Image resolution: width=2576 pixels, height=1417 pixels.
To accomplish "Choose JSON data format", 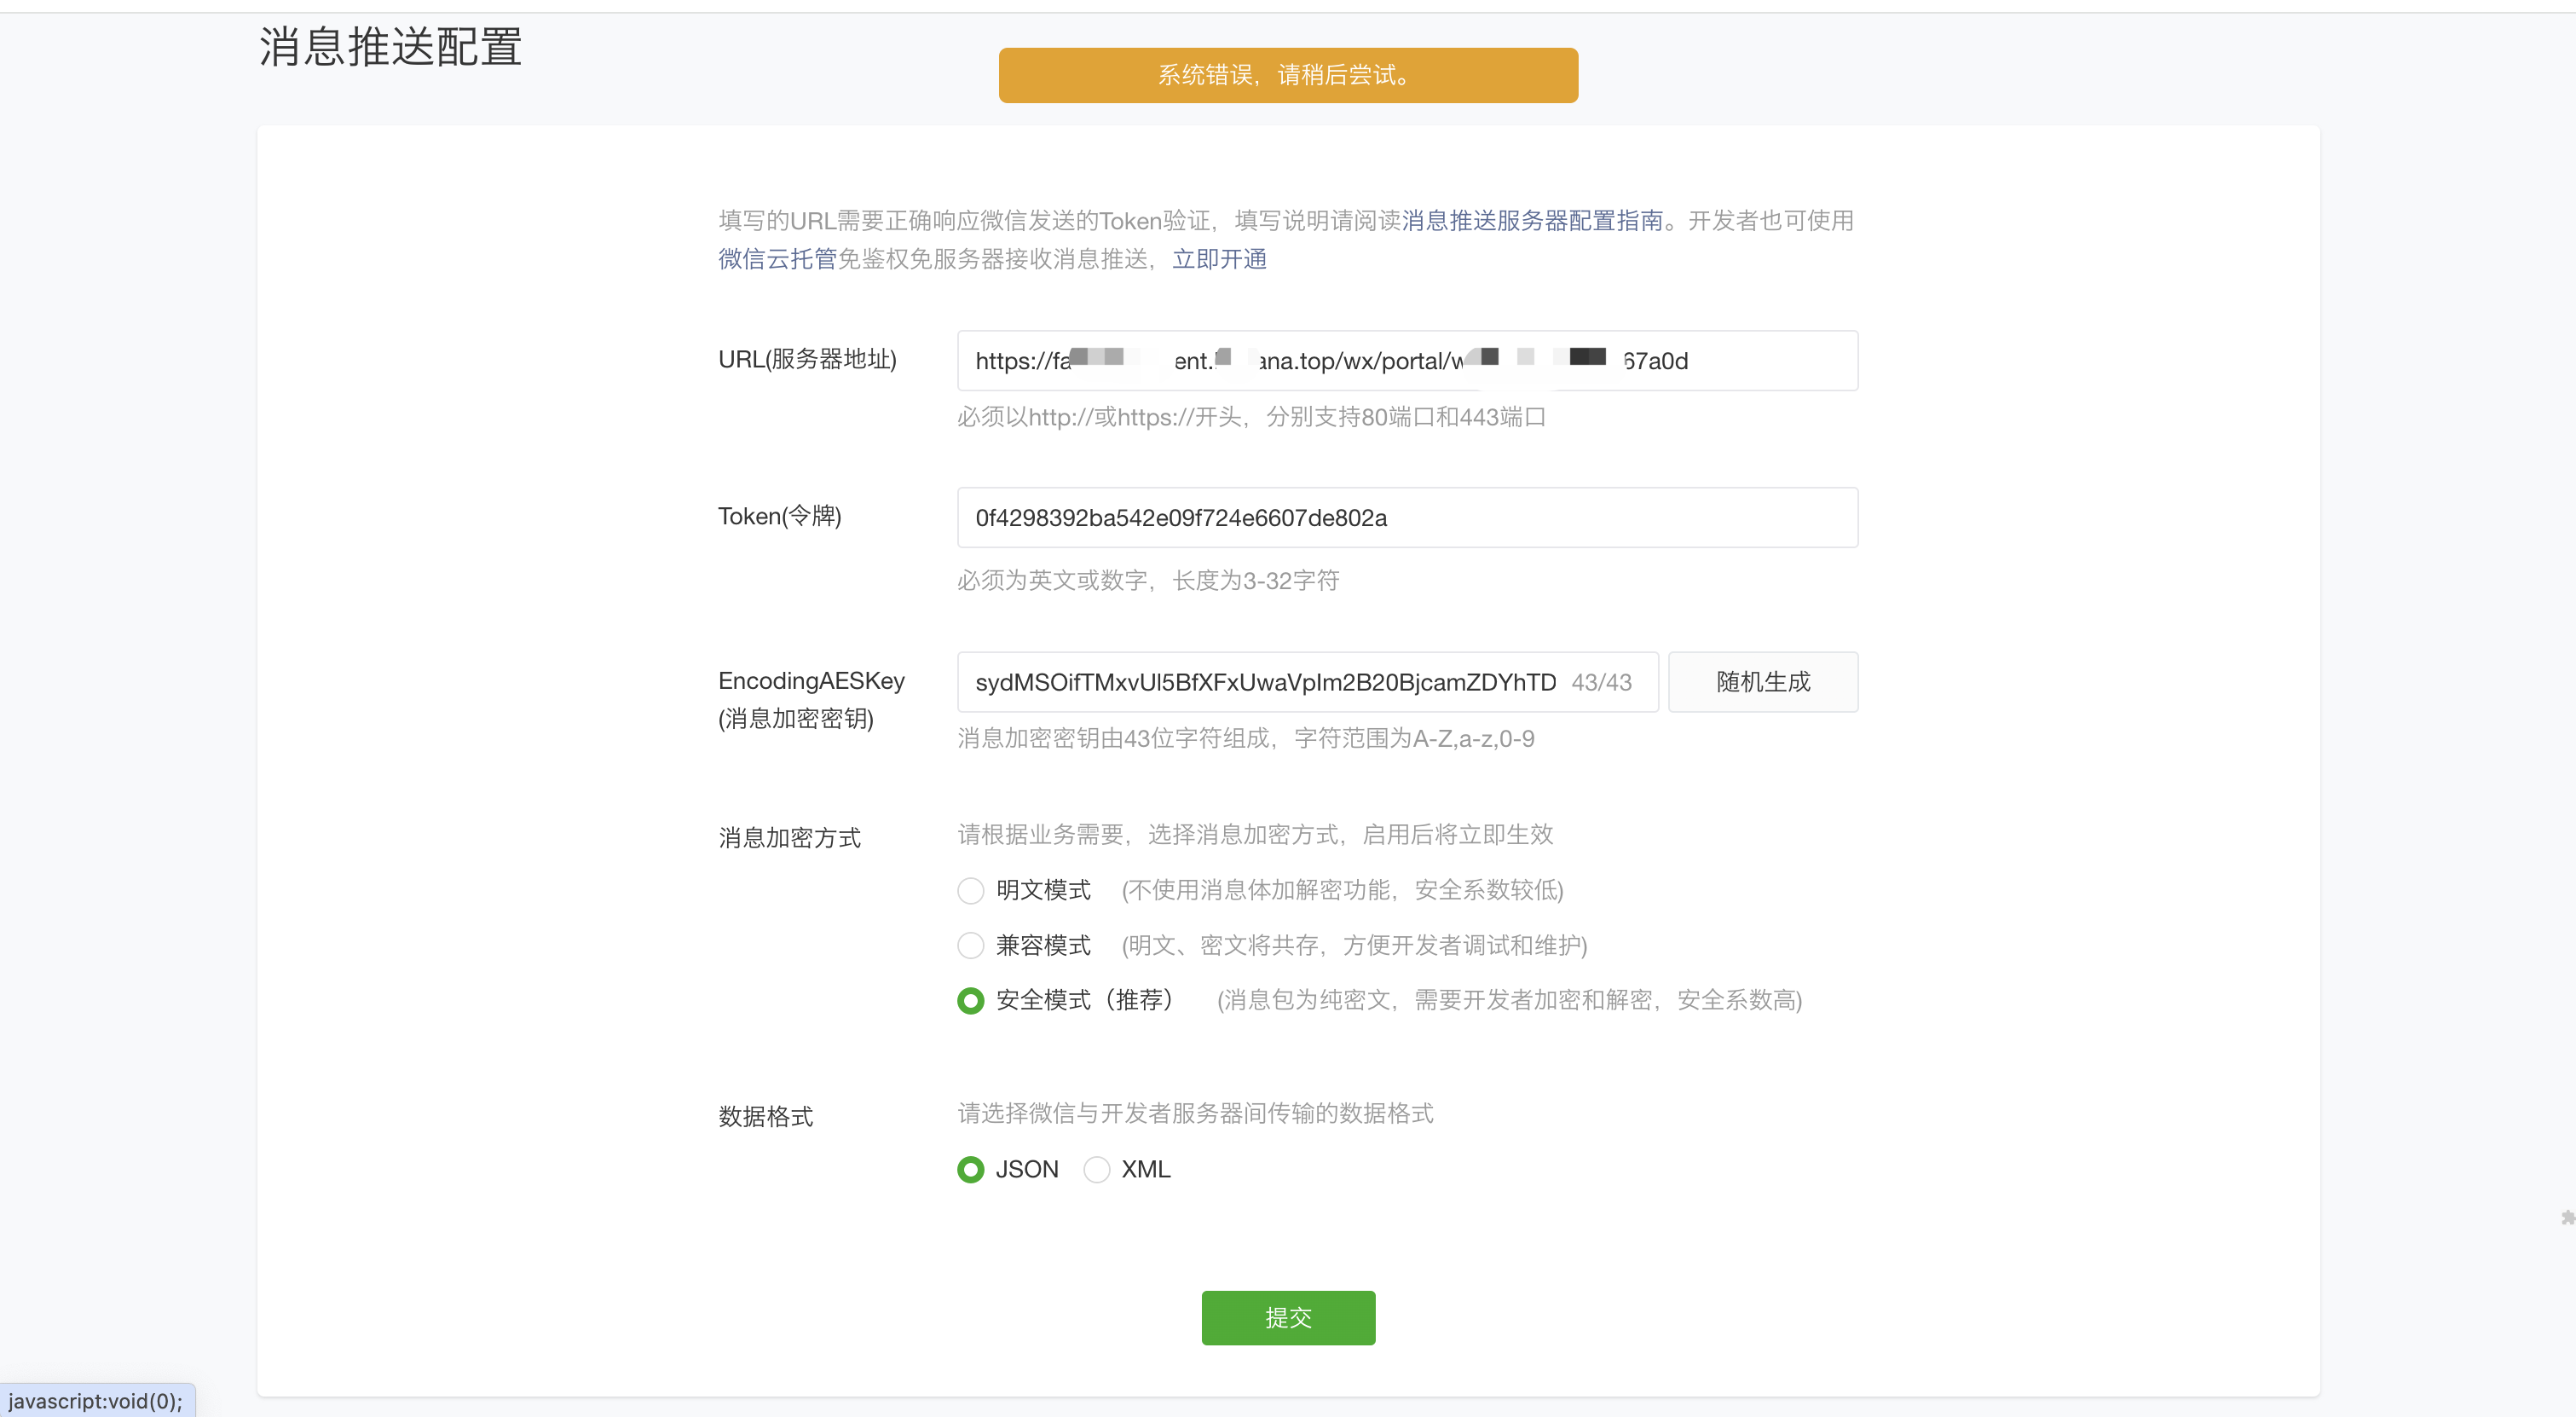I will coord(970,1169).
